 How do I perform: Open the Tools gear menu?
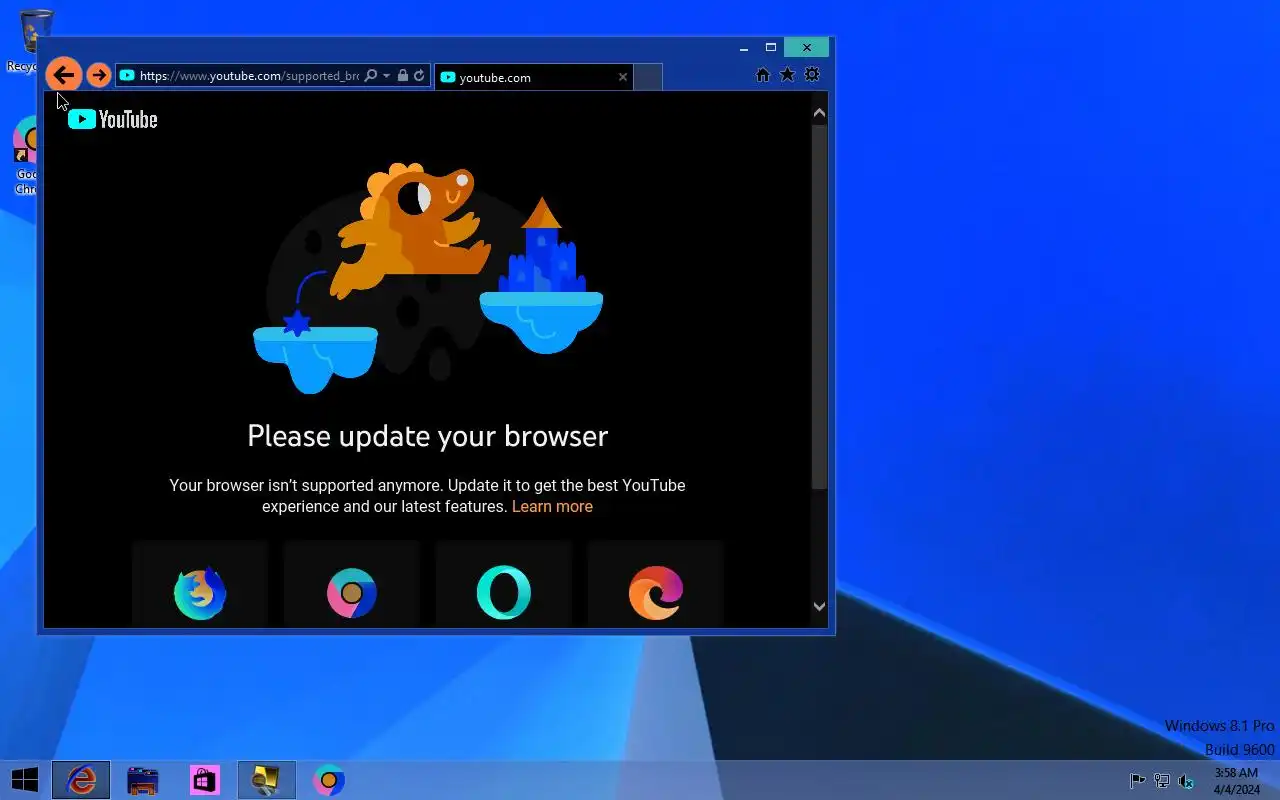coord(812,75)
